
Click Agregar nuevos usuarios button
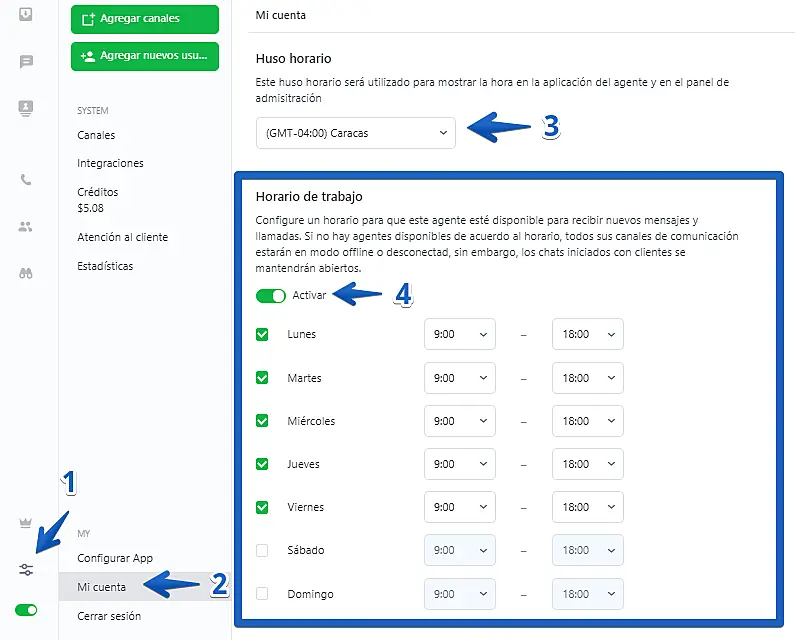(145, 56)
